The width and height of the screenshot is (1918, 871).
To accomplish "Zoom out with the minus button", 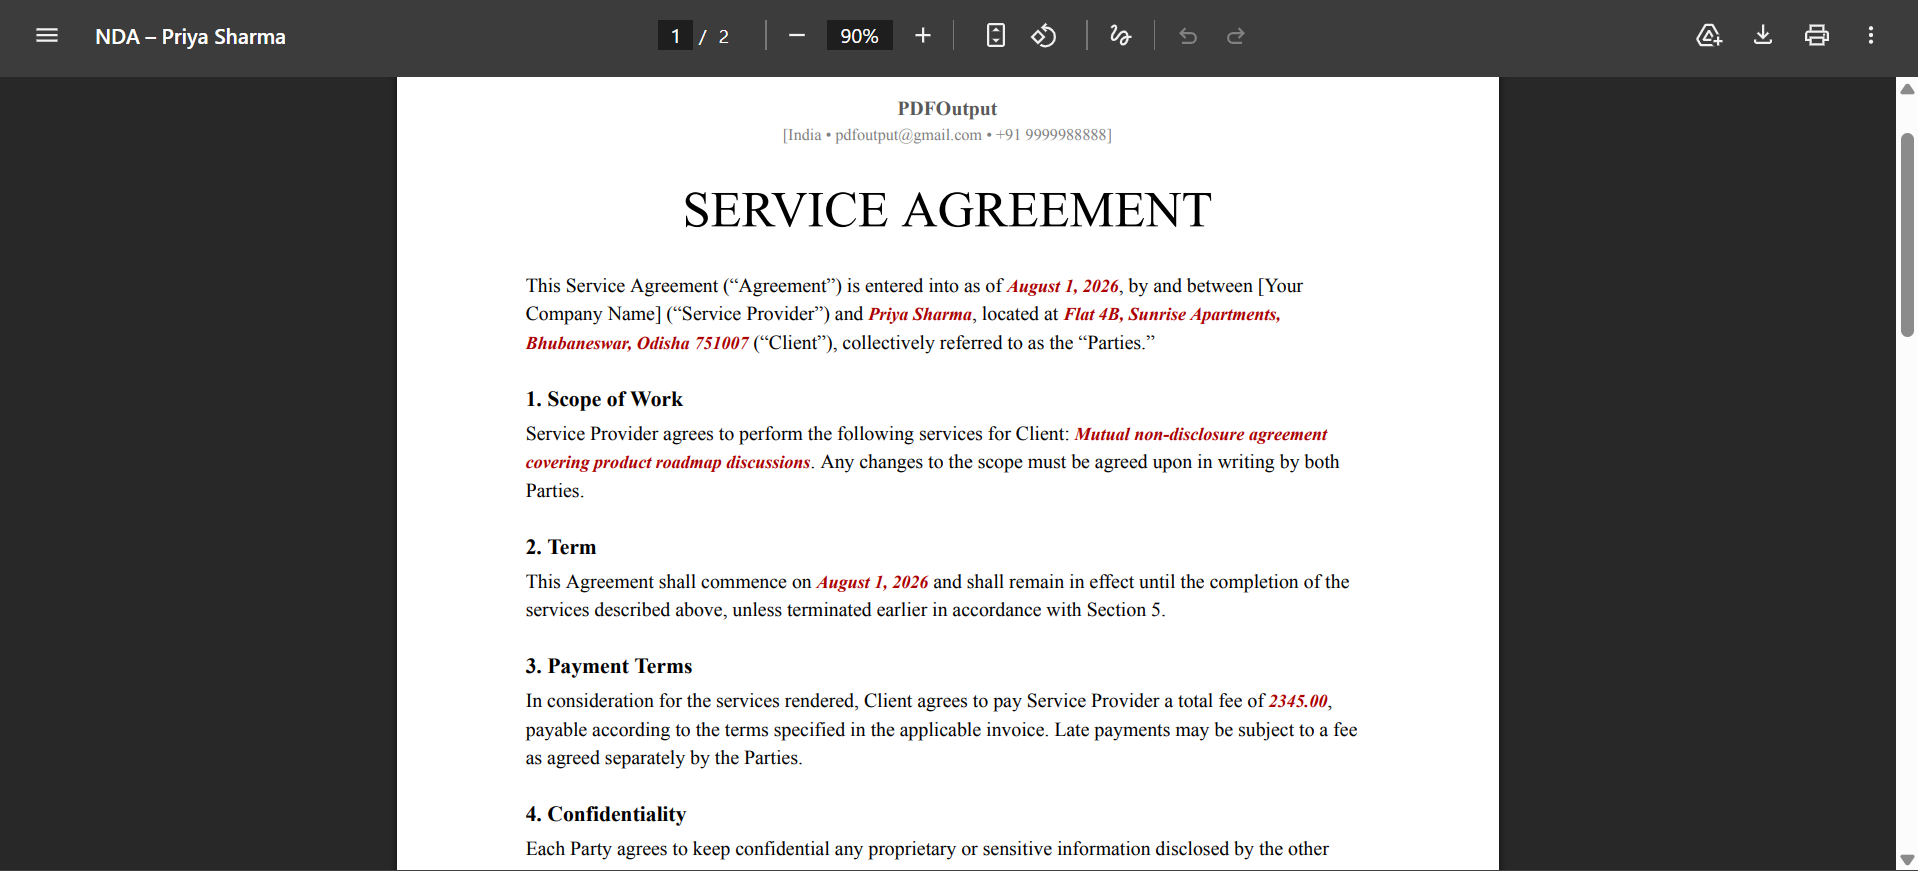I will coord(797,36).
